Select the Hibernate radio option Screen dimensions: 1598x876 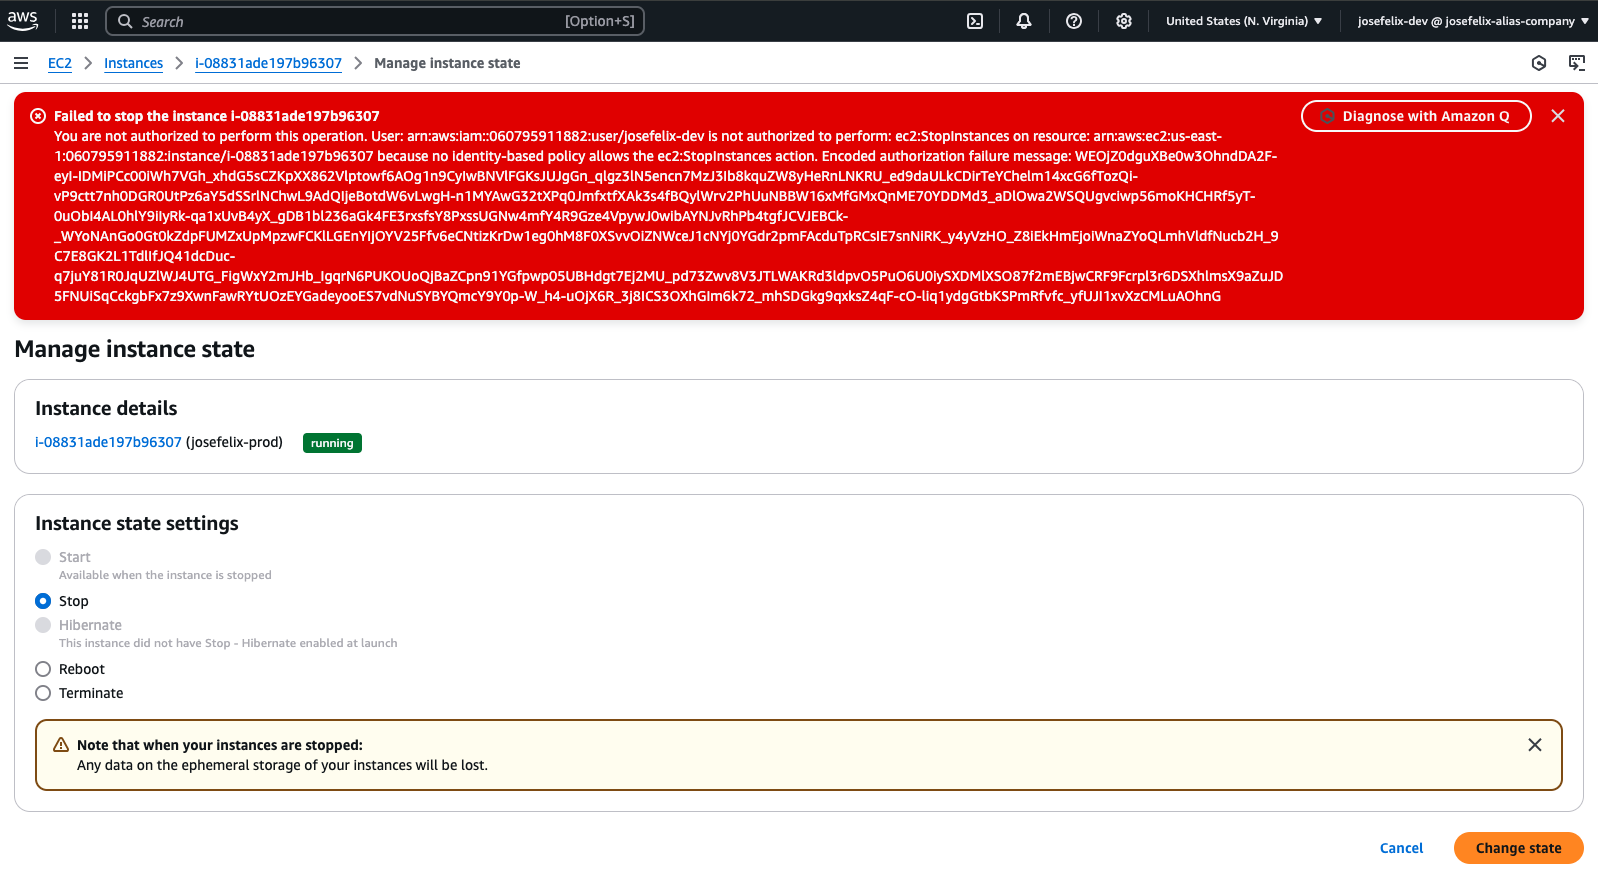click(43, 625)
